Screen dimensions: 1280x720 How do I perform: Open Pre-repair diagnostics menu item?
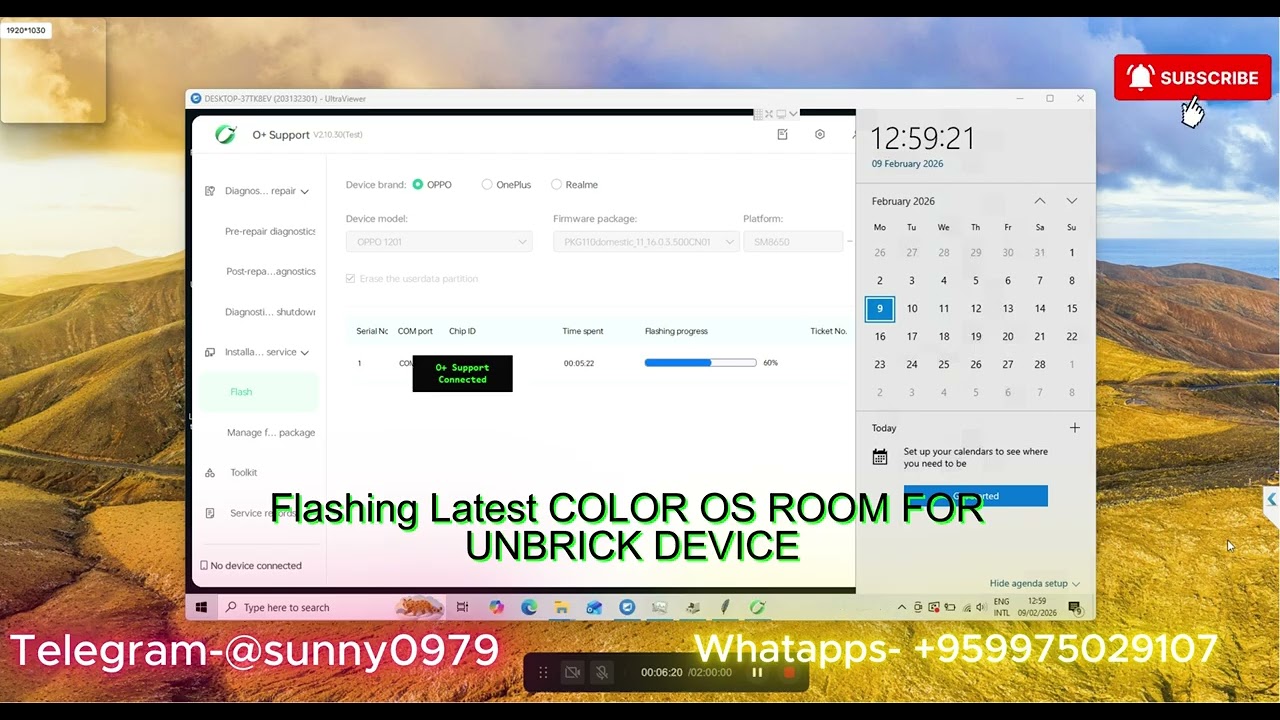[270, 231]
